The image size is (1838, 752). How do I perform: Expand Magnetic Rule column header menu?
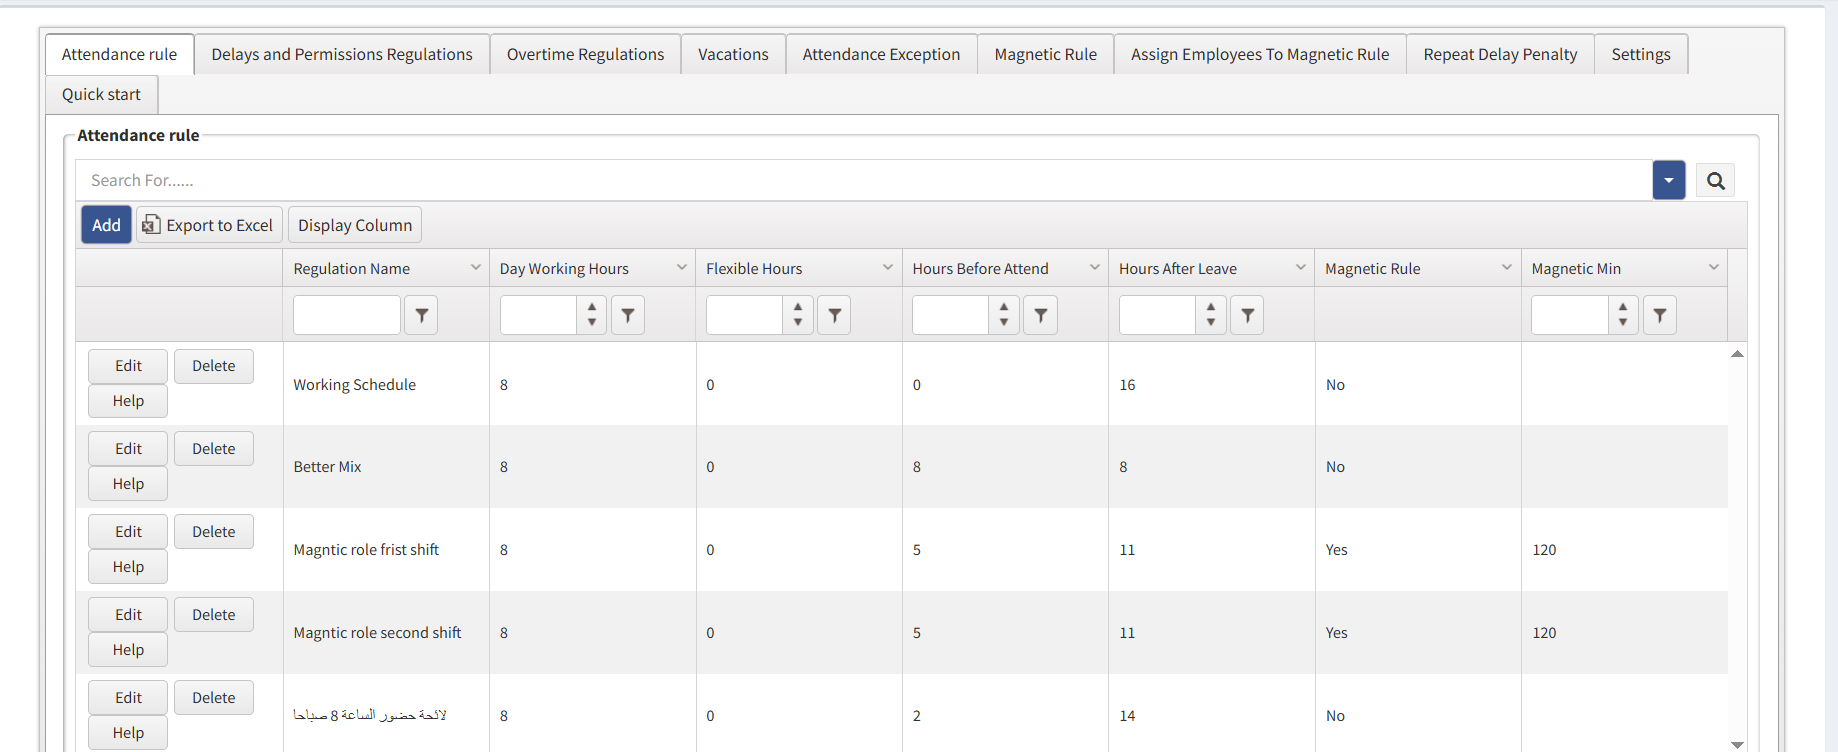click(1506, 268)
